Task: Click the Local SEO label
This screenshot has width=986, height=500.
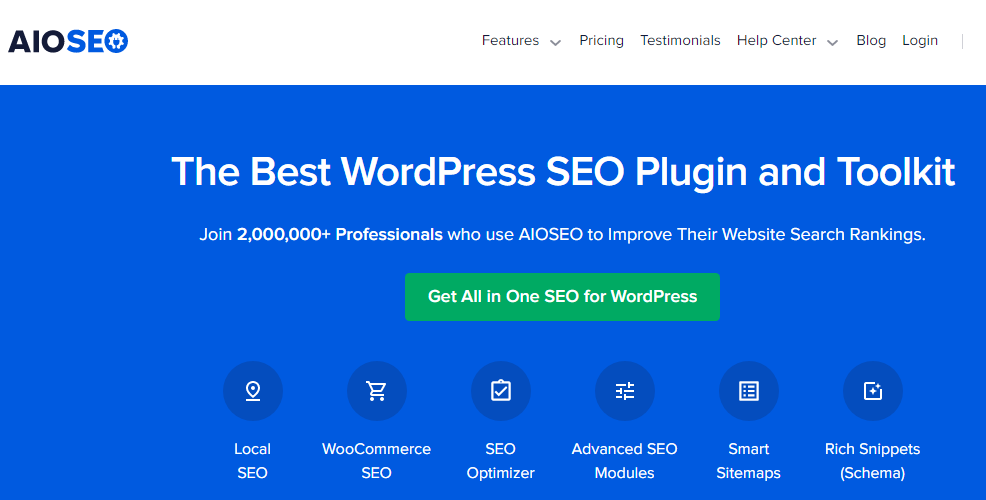Action: point(252,460)
